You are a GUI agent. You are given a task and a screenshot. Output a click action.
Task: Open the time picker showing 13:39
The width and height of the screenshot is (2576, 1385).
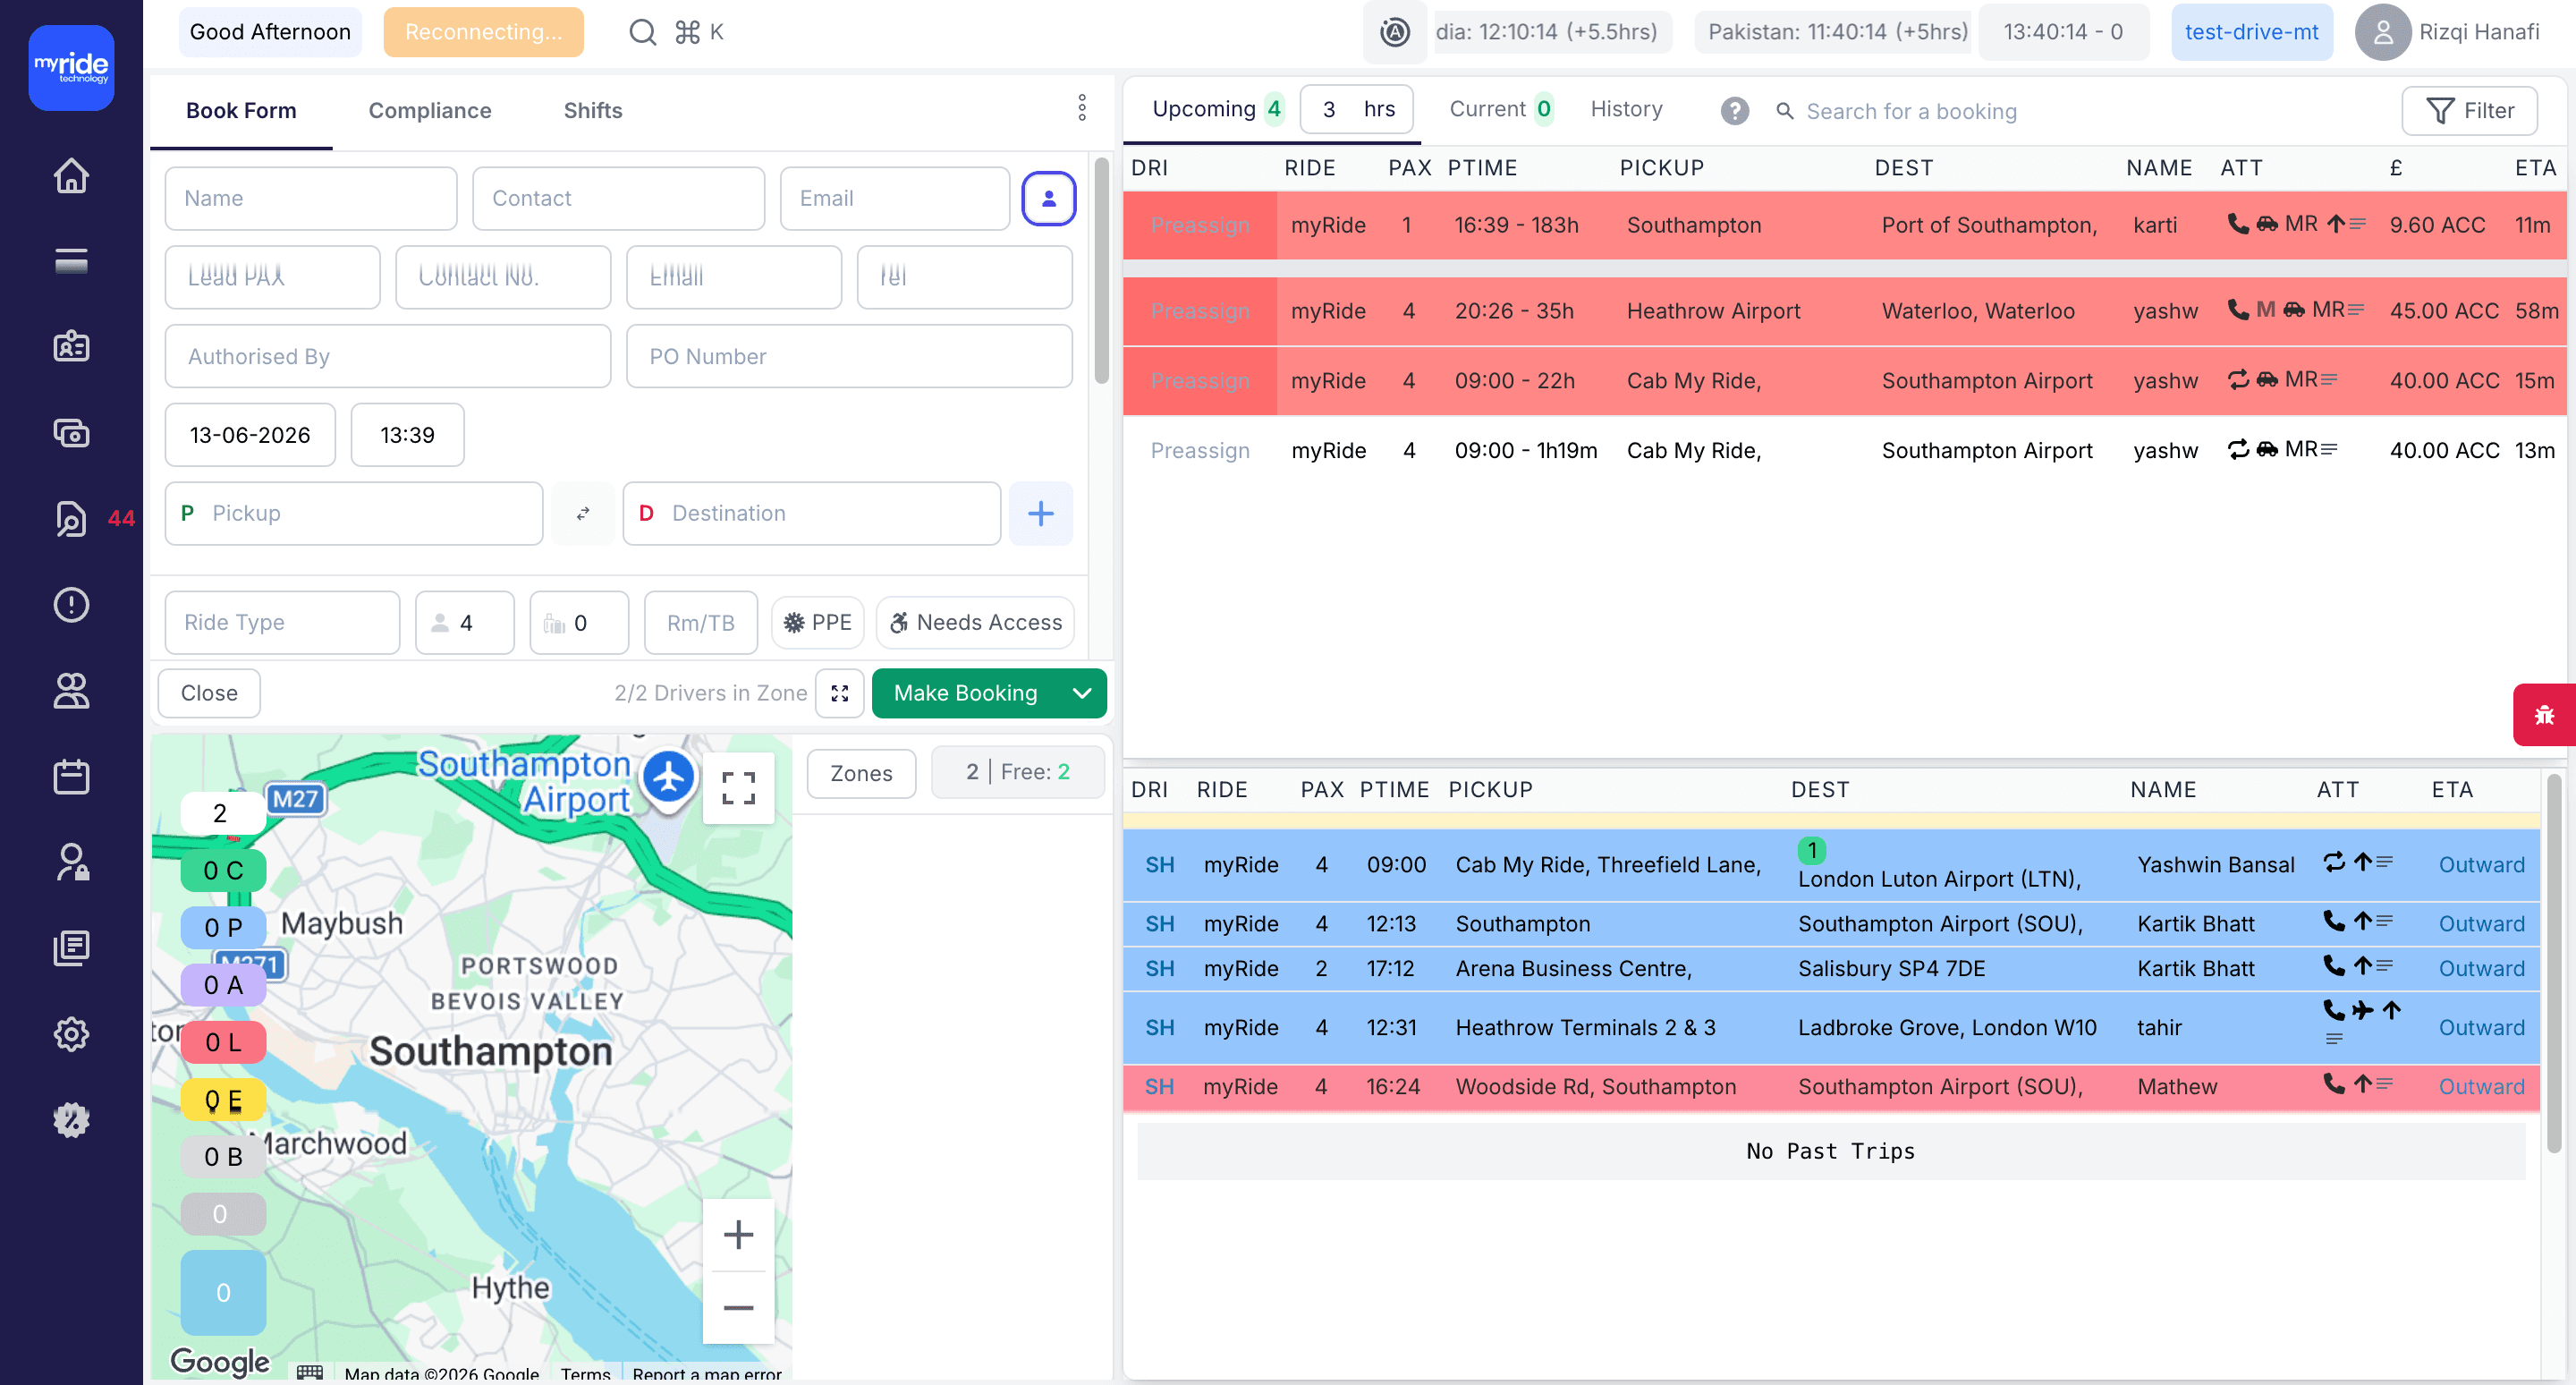click(x=407, y=434)
